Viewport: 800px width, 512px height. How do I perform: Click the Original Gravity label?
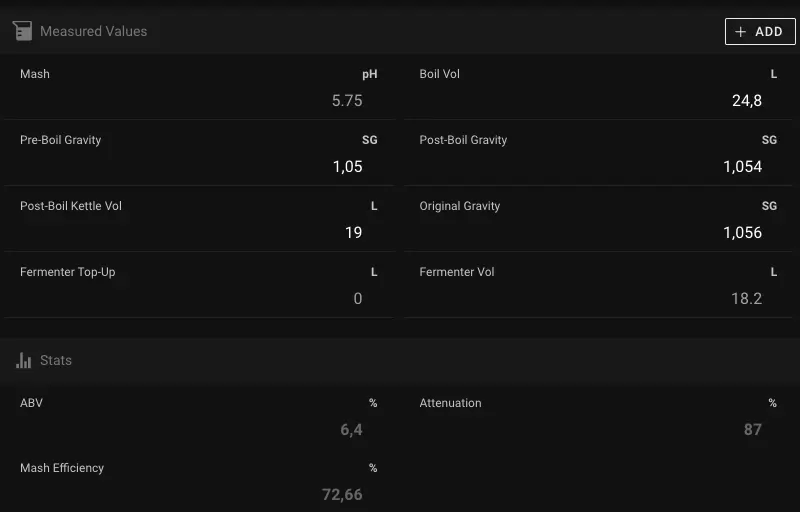pyautogui.click(x=460, y=206)
